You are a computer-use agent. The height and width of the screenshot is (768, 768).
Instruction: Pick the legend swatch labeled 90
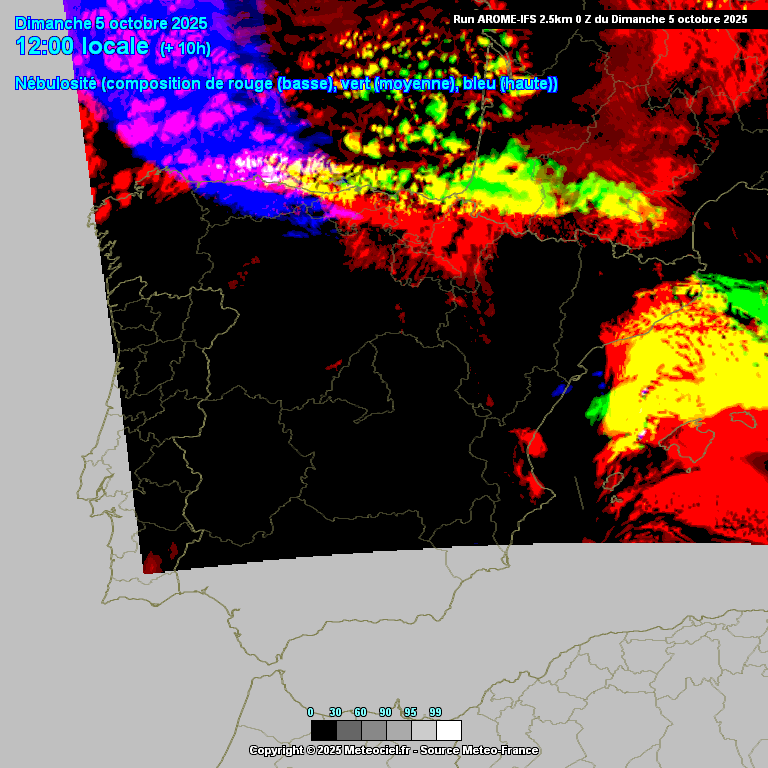[x=398, y=730]
